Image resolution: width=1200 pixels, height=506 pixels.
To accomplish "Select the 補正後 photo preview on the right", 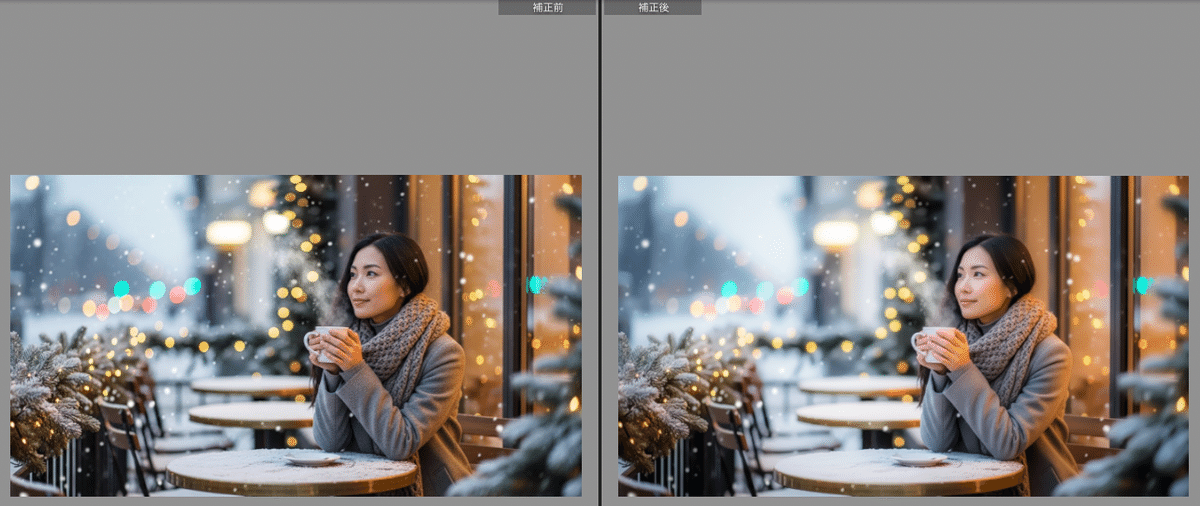I will click(903, 336).
